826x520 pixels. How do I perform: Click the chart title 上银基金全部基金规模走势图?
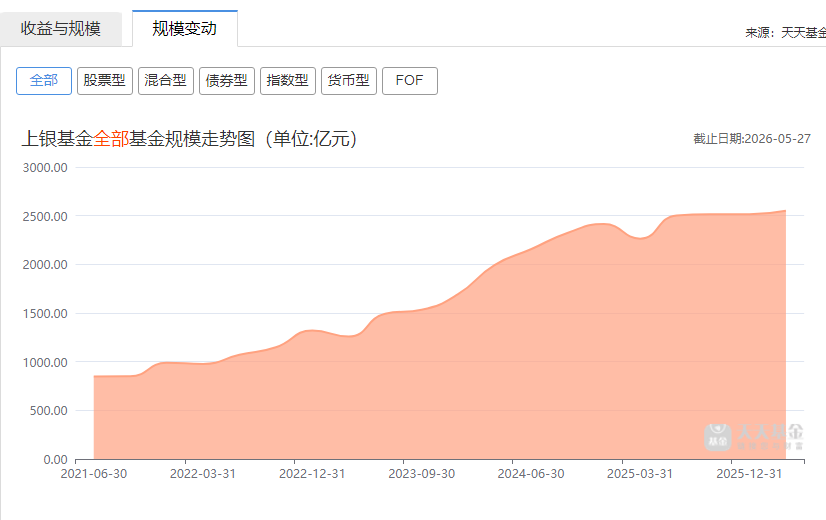tap(189, 139)
